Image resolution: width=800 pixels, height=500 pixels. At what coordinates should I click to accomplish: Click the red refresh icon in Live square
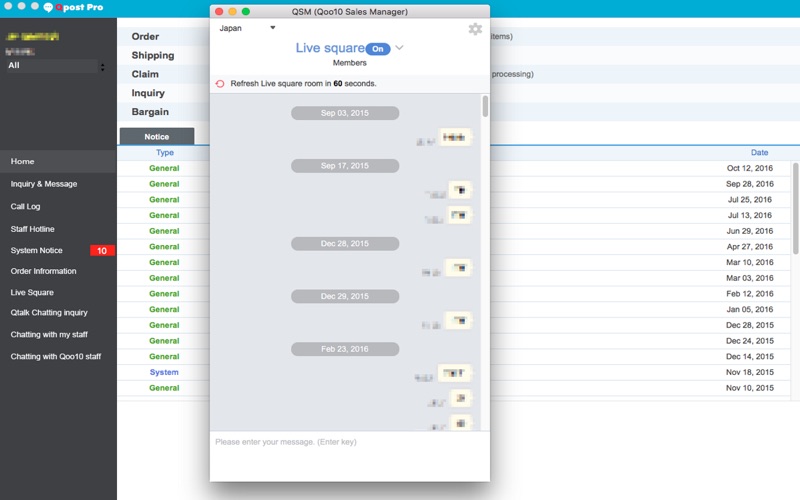pos(220,84)
